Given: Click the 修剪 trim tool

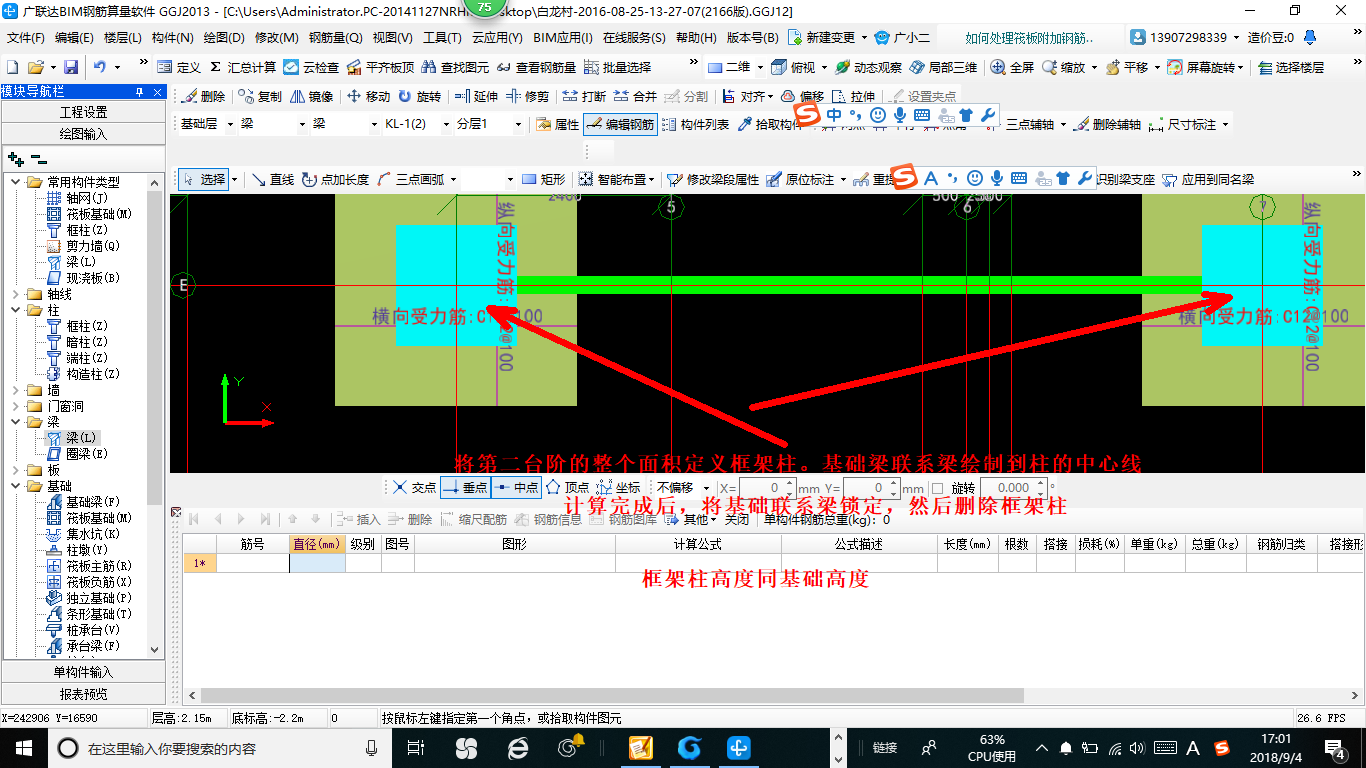Looking at the screenshot, I should coord(528,97).
